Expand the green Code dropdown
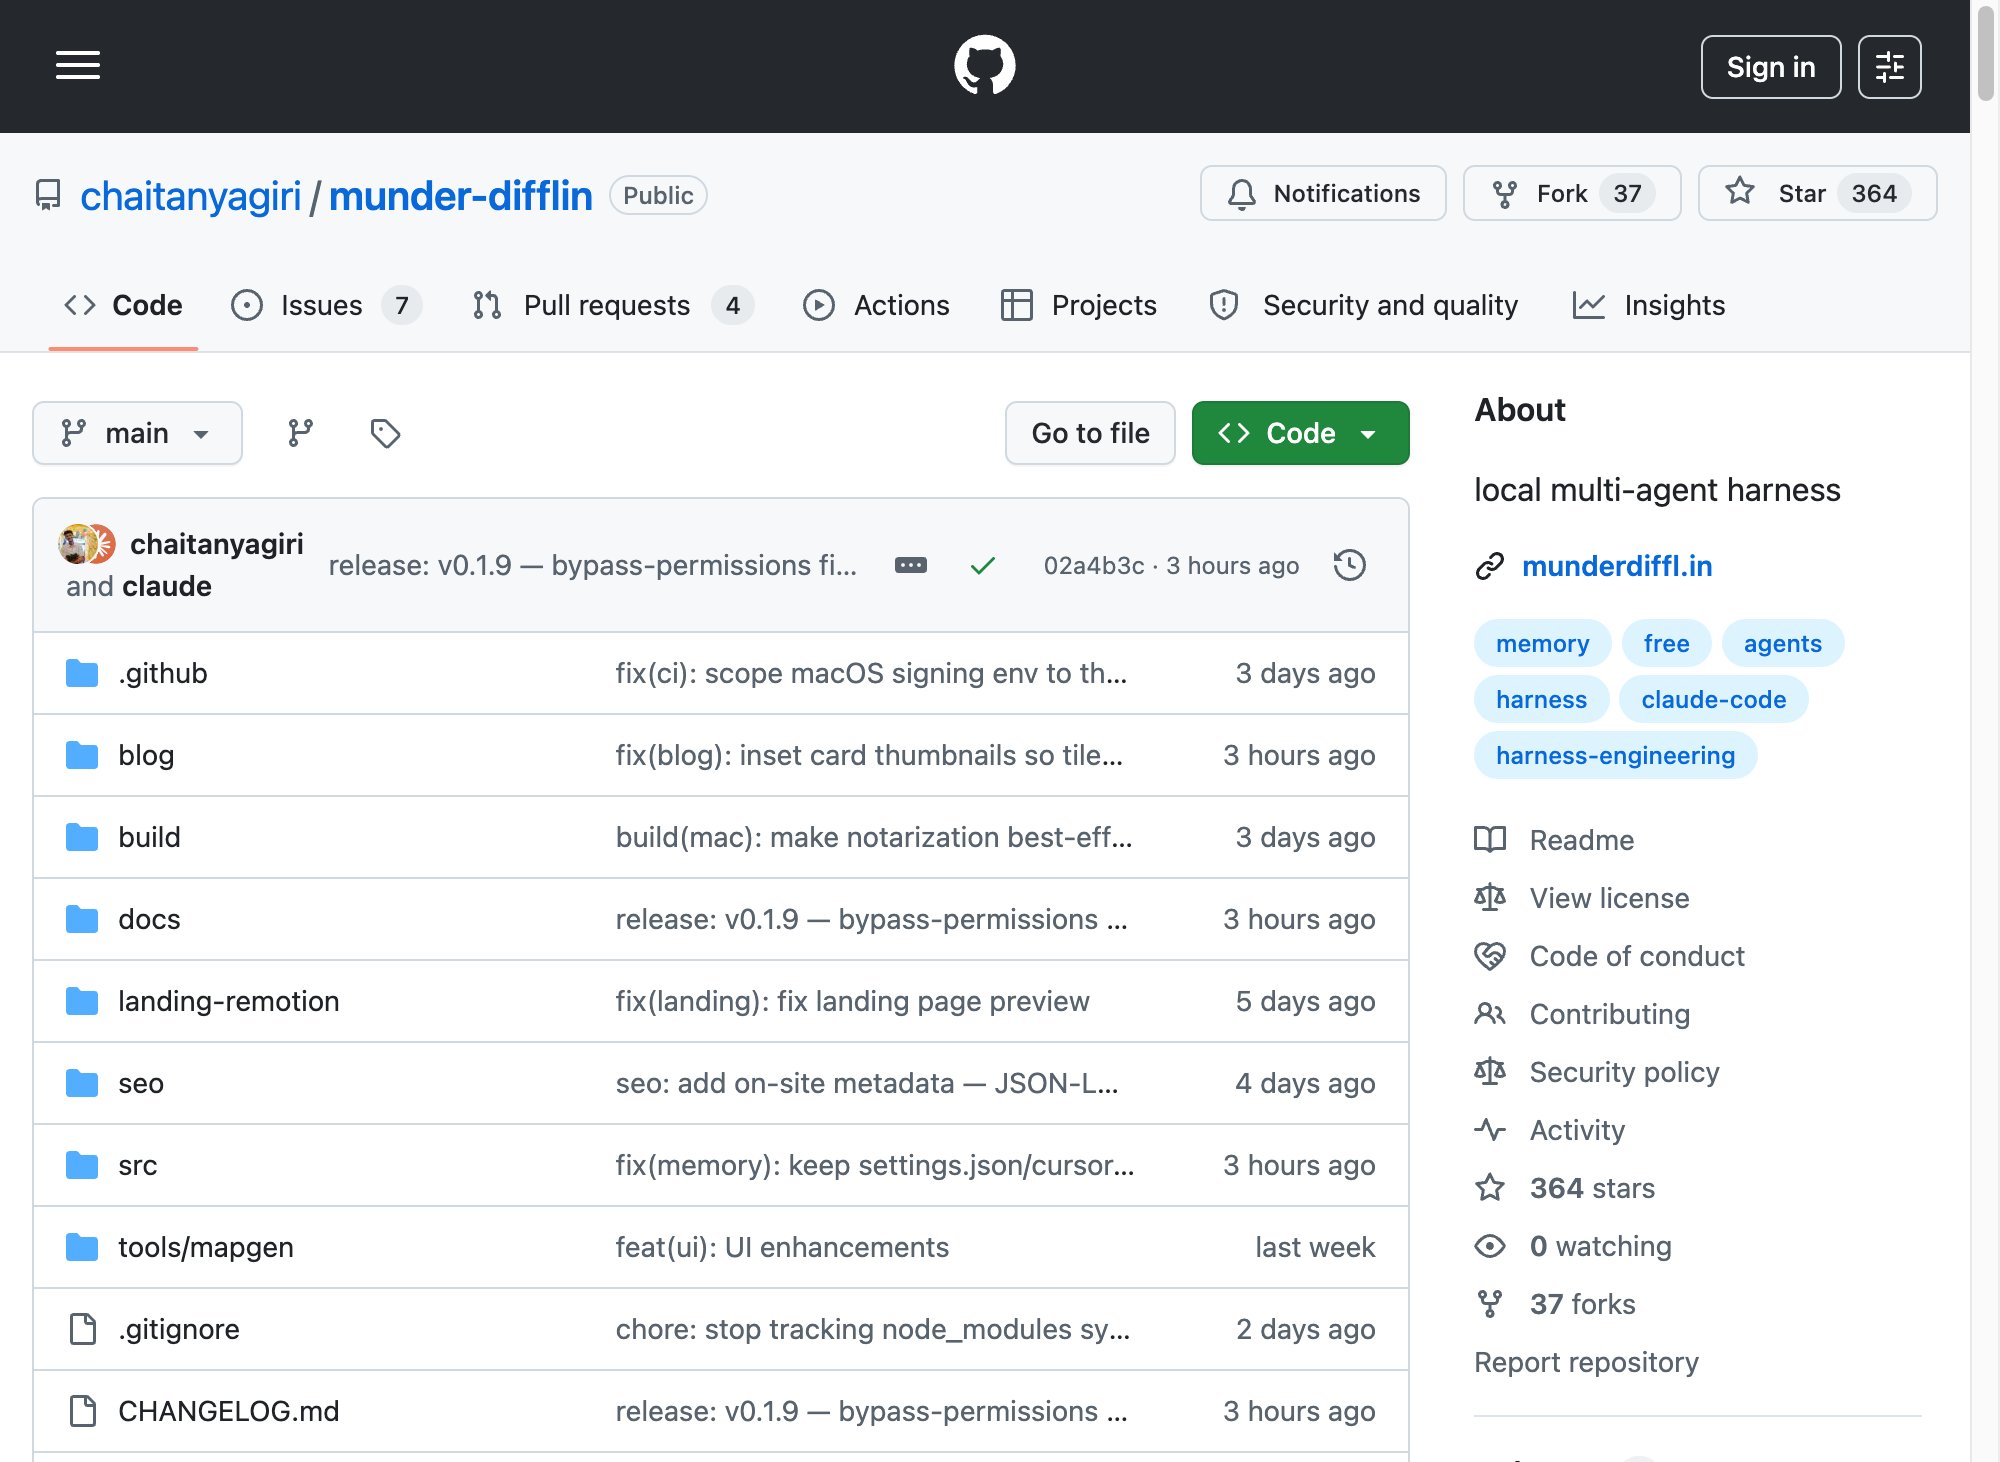2000x1462 pixels. [1300, 433]
